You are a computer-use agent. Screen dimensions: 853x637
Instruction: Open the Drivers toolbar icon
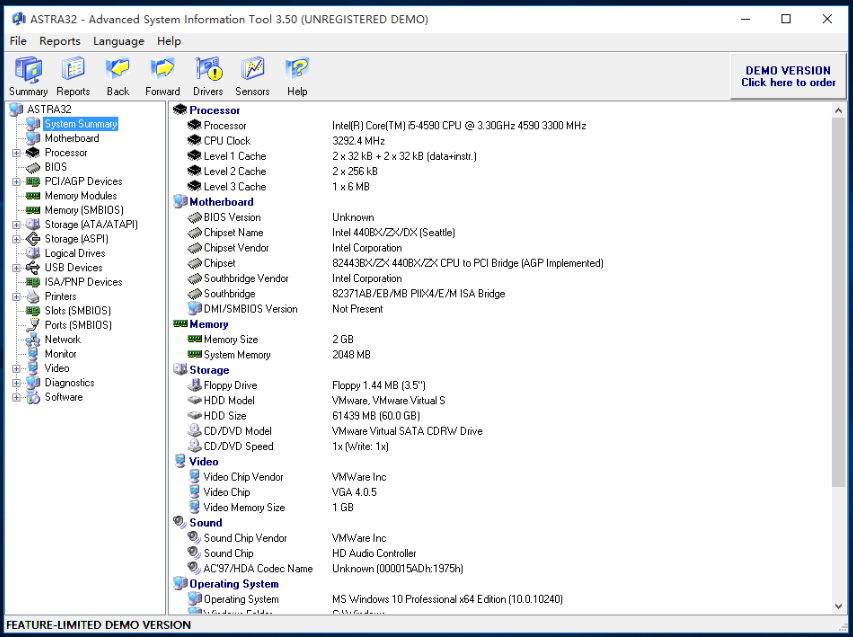coord(208,70)
